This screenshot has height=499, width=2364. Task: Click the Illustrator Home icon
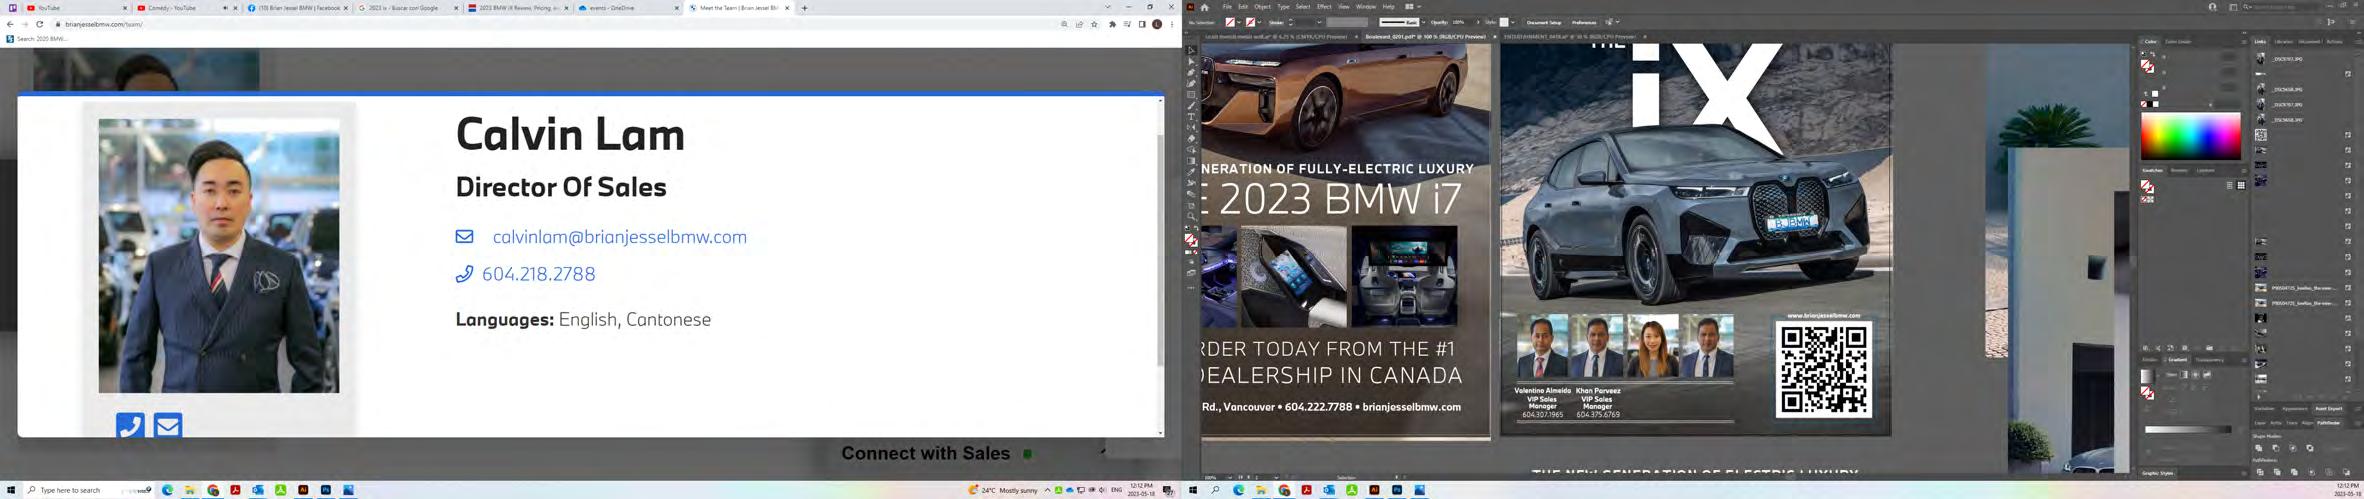click(1204, 7)
